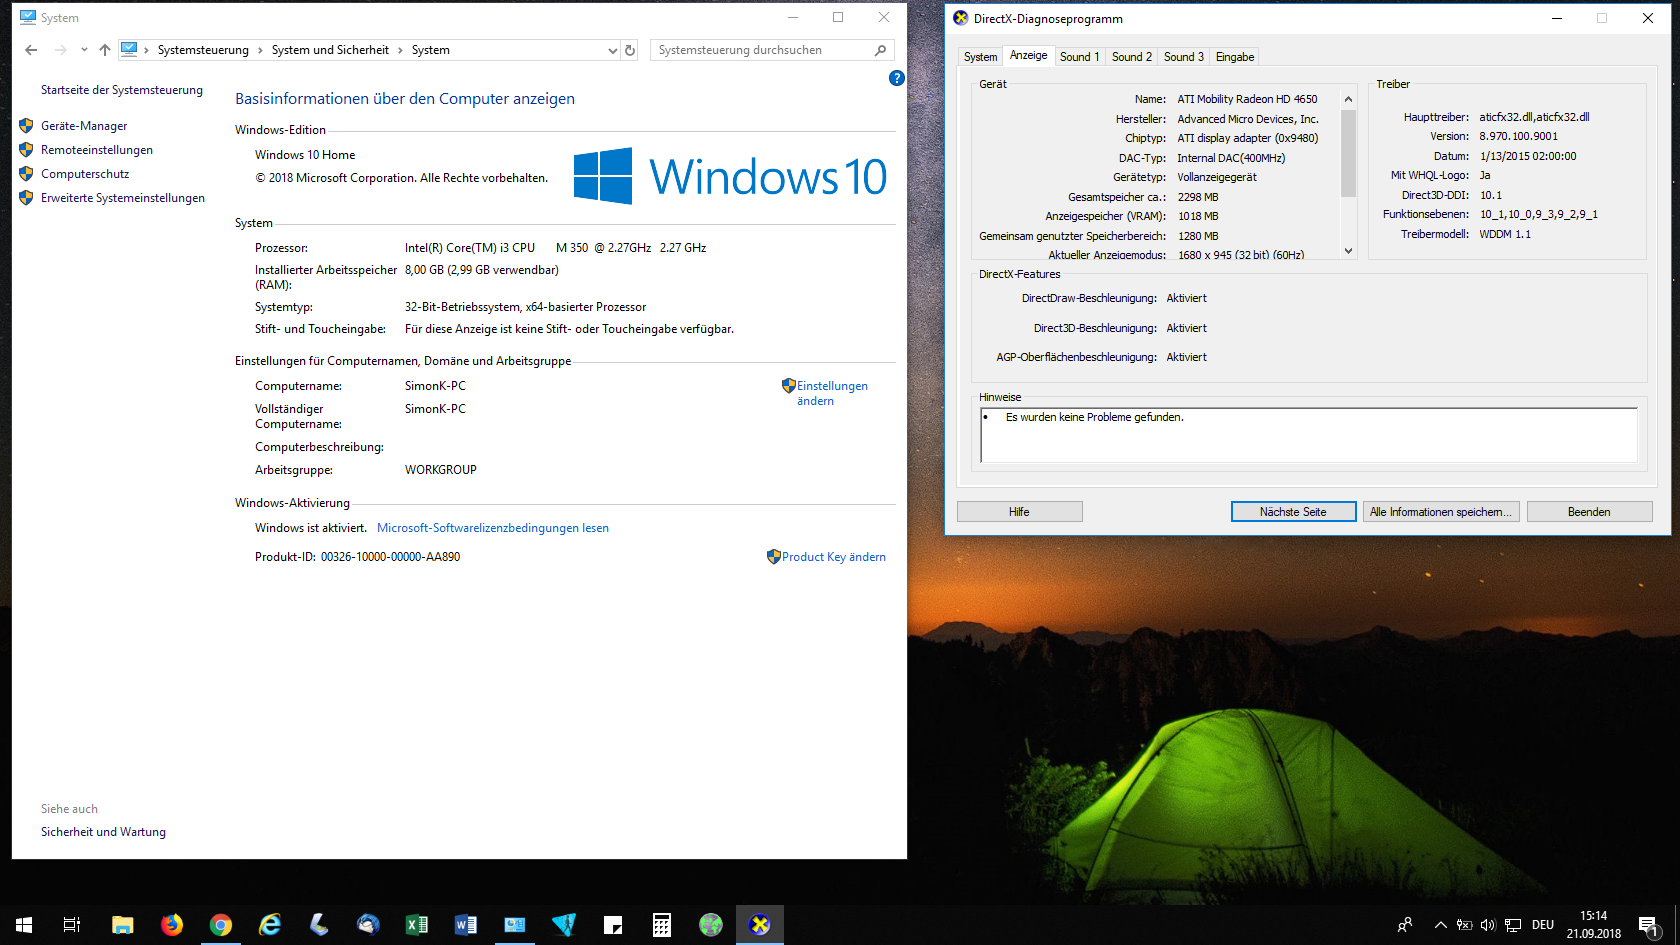Open the Sound 3 tab
Viewport: 1680px width, 945px height.
point(1184,57)
